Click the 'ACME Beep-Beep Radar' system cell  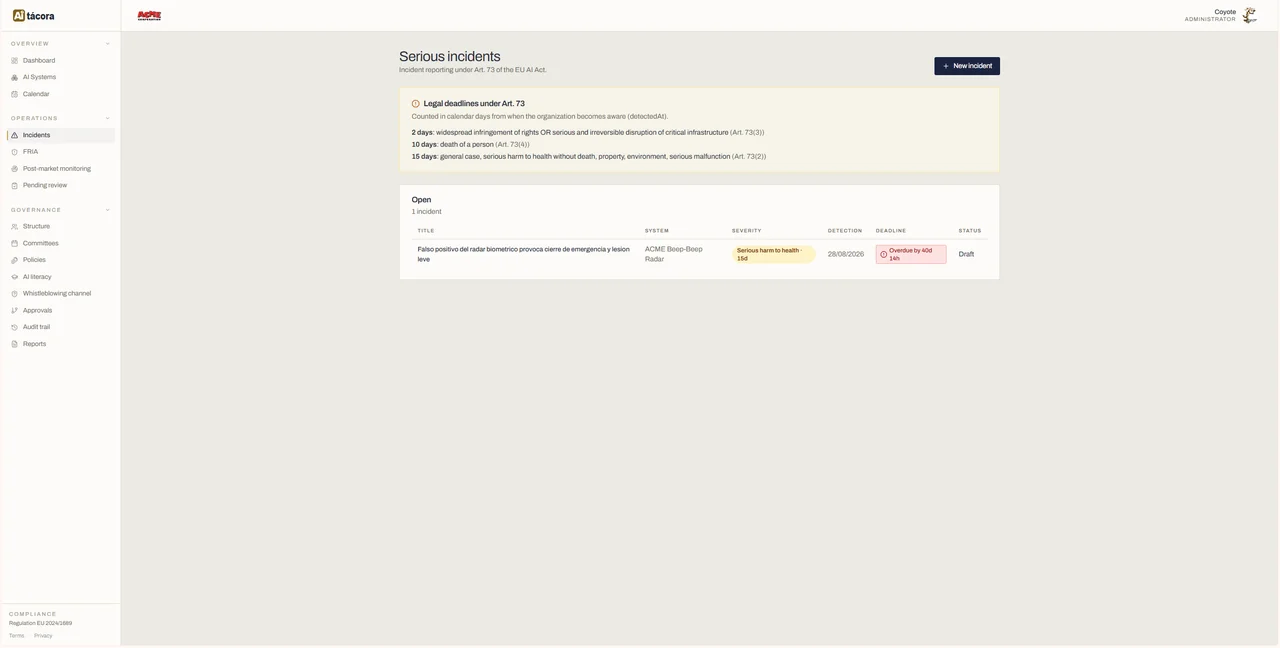coord(674,254)
